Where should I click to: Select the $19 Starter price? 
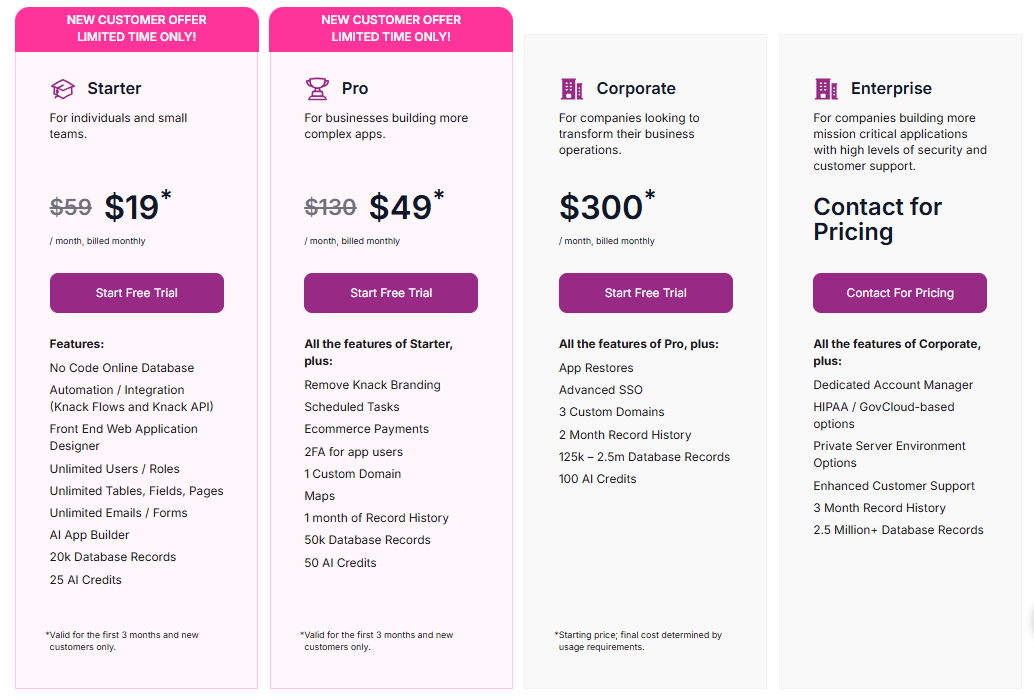(131, 207)
